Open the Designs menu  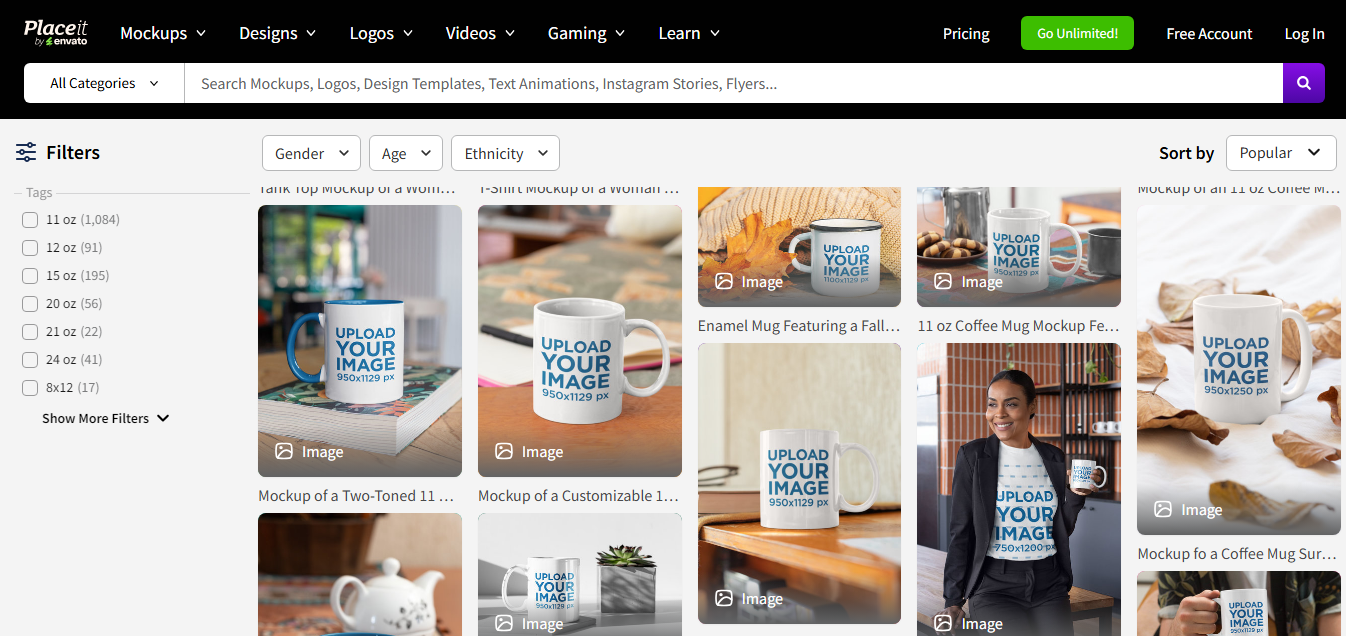tap(277, 33)
